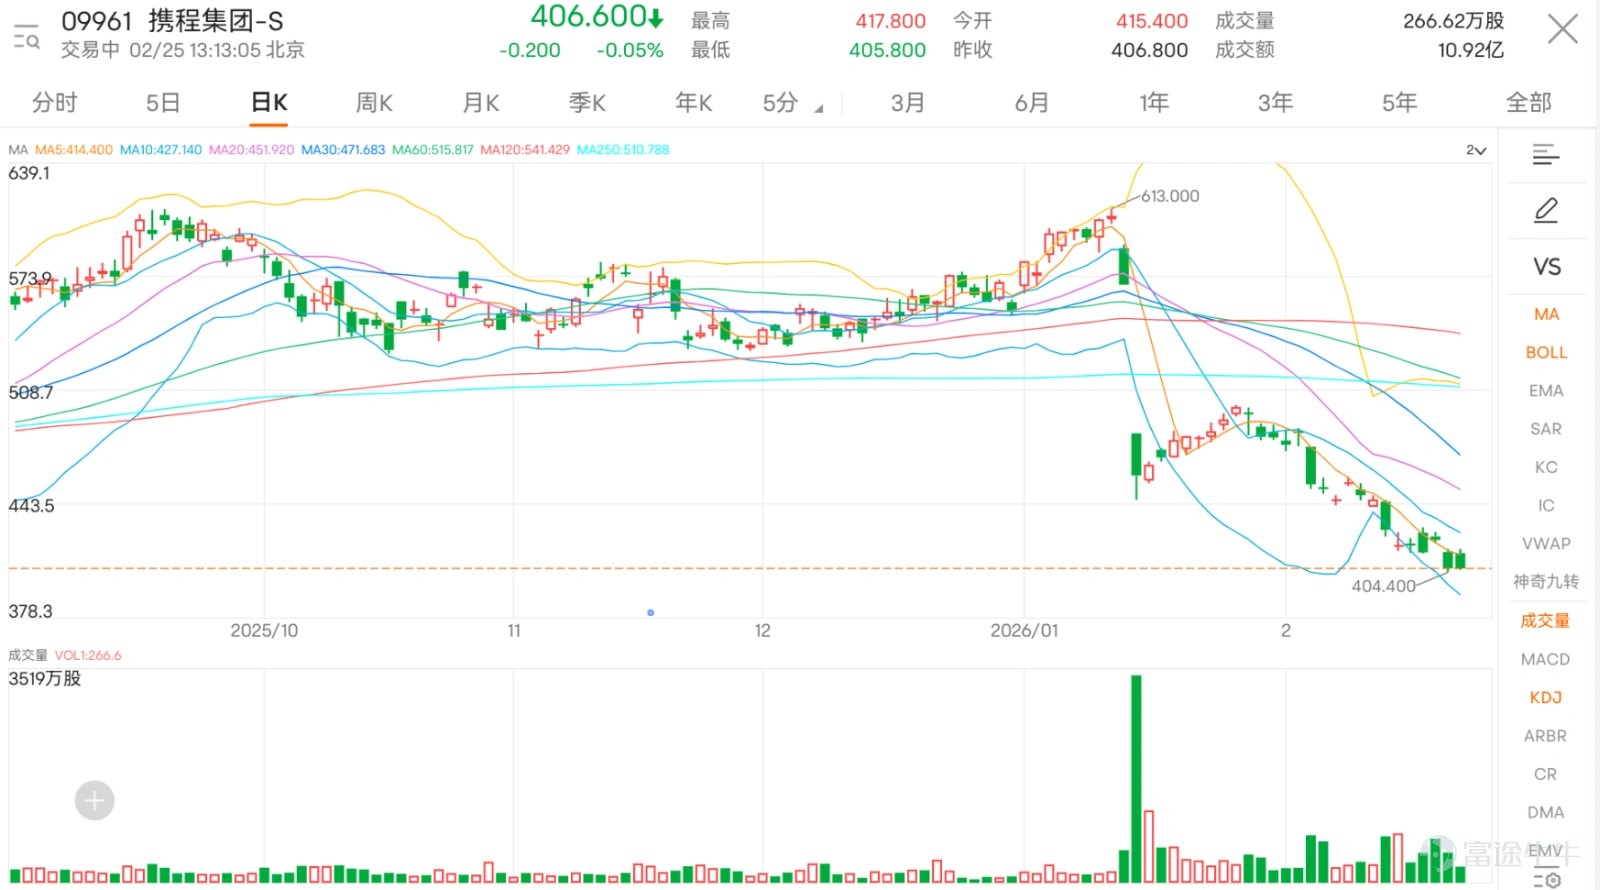Toggle the VWAP indicator
The height and width of the screenshot is (890, 1600).
point(1546,543)
